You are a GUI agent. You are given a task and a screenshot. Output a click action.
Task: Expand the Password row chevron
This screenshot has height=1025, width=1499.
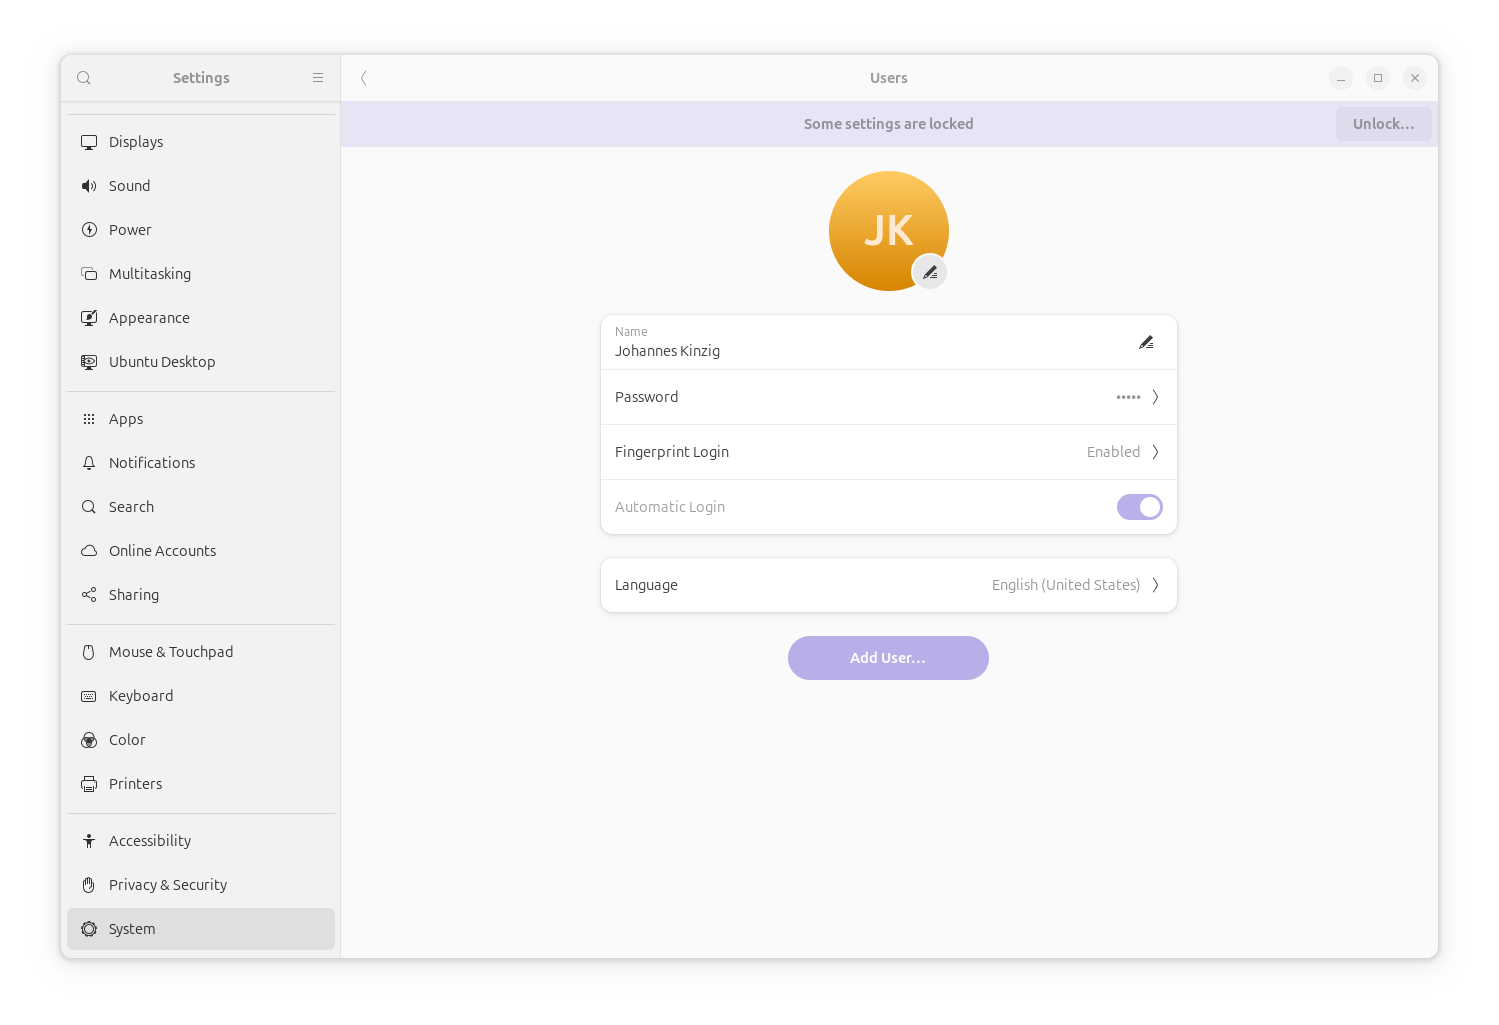tap(1156, 397)
